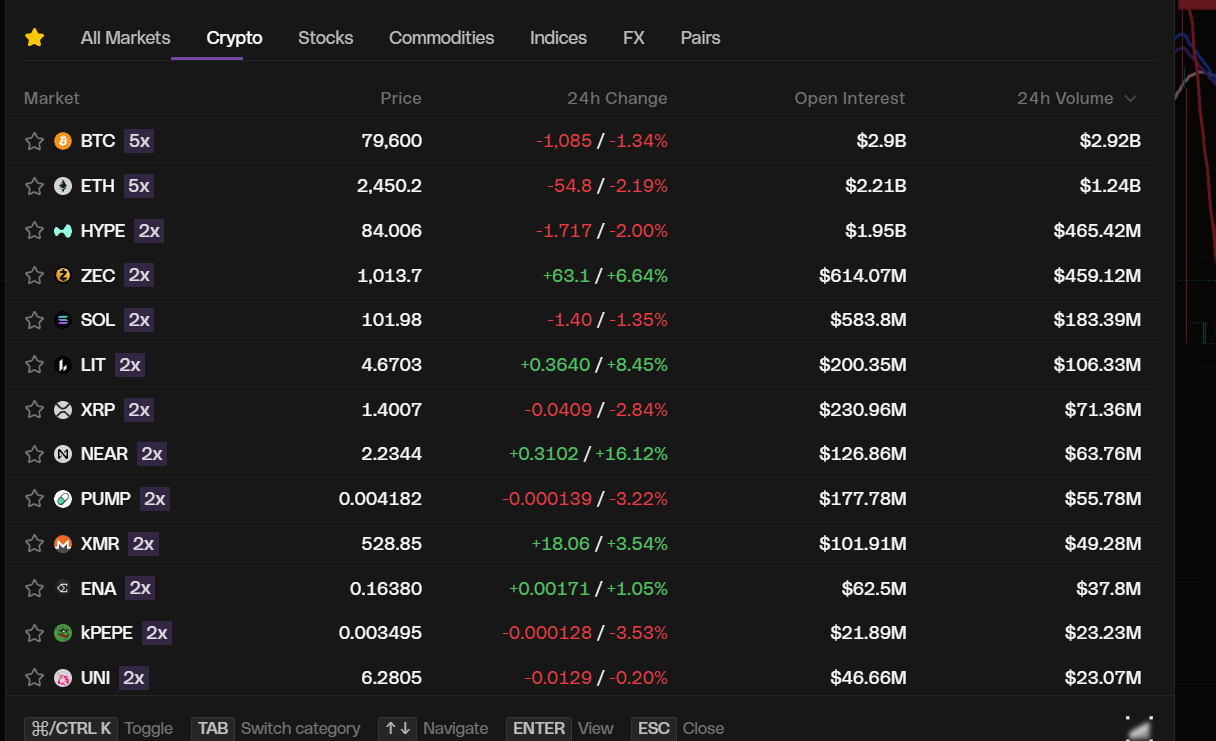The image size is (1216, 741).
Task: Star the PUMP market
Action: [x=34, y=499]
